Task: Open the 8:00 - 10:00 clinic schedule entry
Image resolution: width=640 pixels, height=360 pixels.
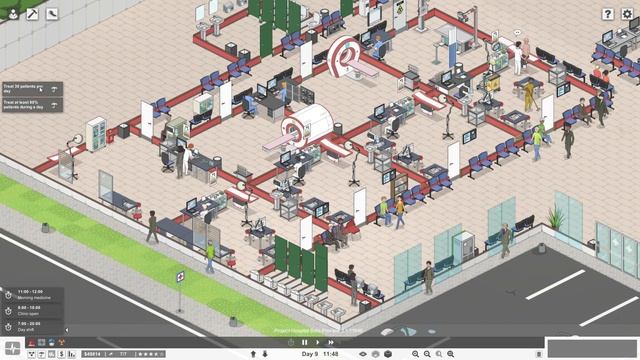Action: pyautogui.click(x=33, y=311)
